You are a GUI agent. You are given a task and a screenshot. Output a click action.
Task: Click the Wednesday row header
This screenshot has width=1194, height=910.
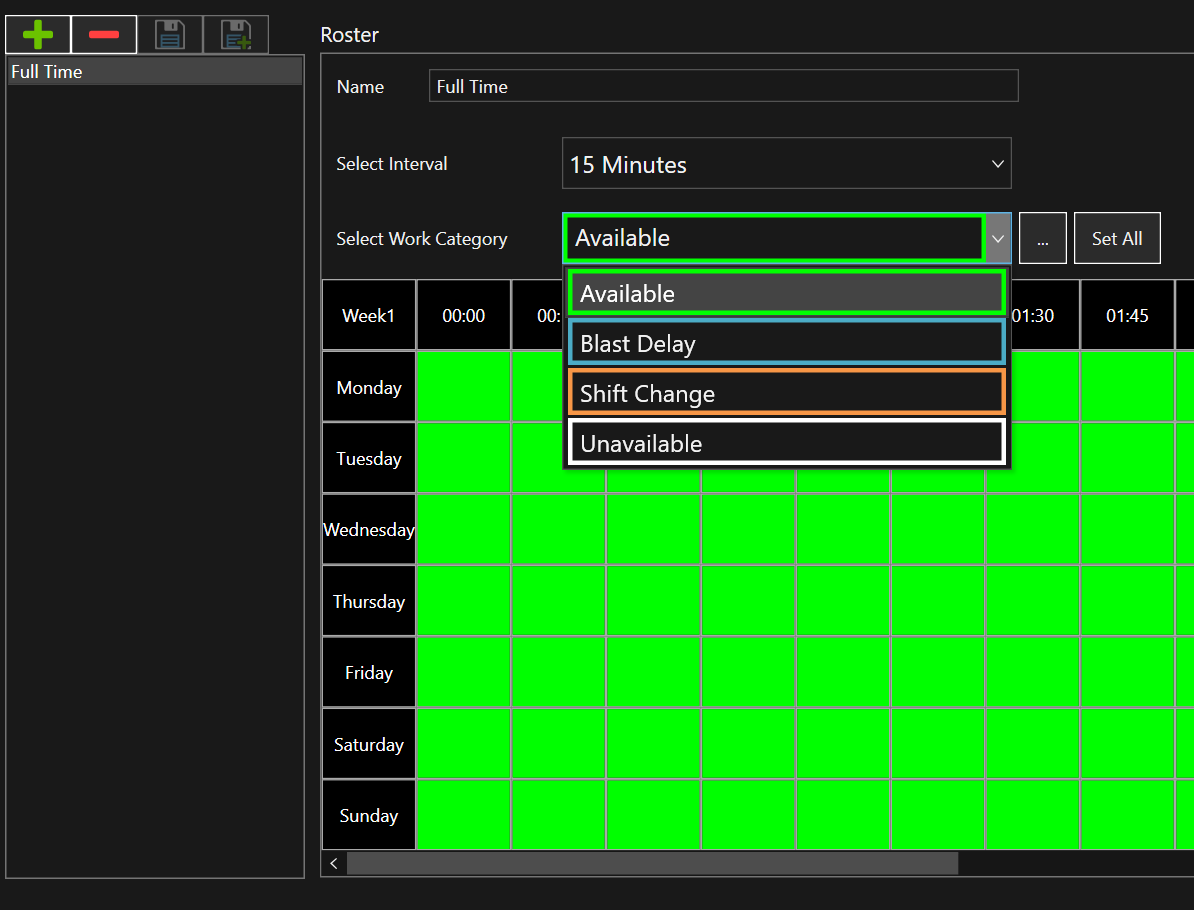tap(368, 530)
